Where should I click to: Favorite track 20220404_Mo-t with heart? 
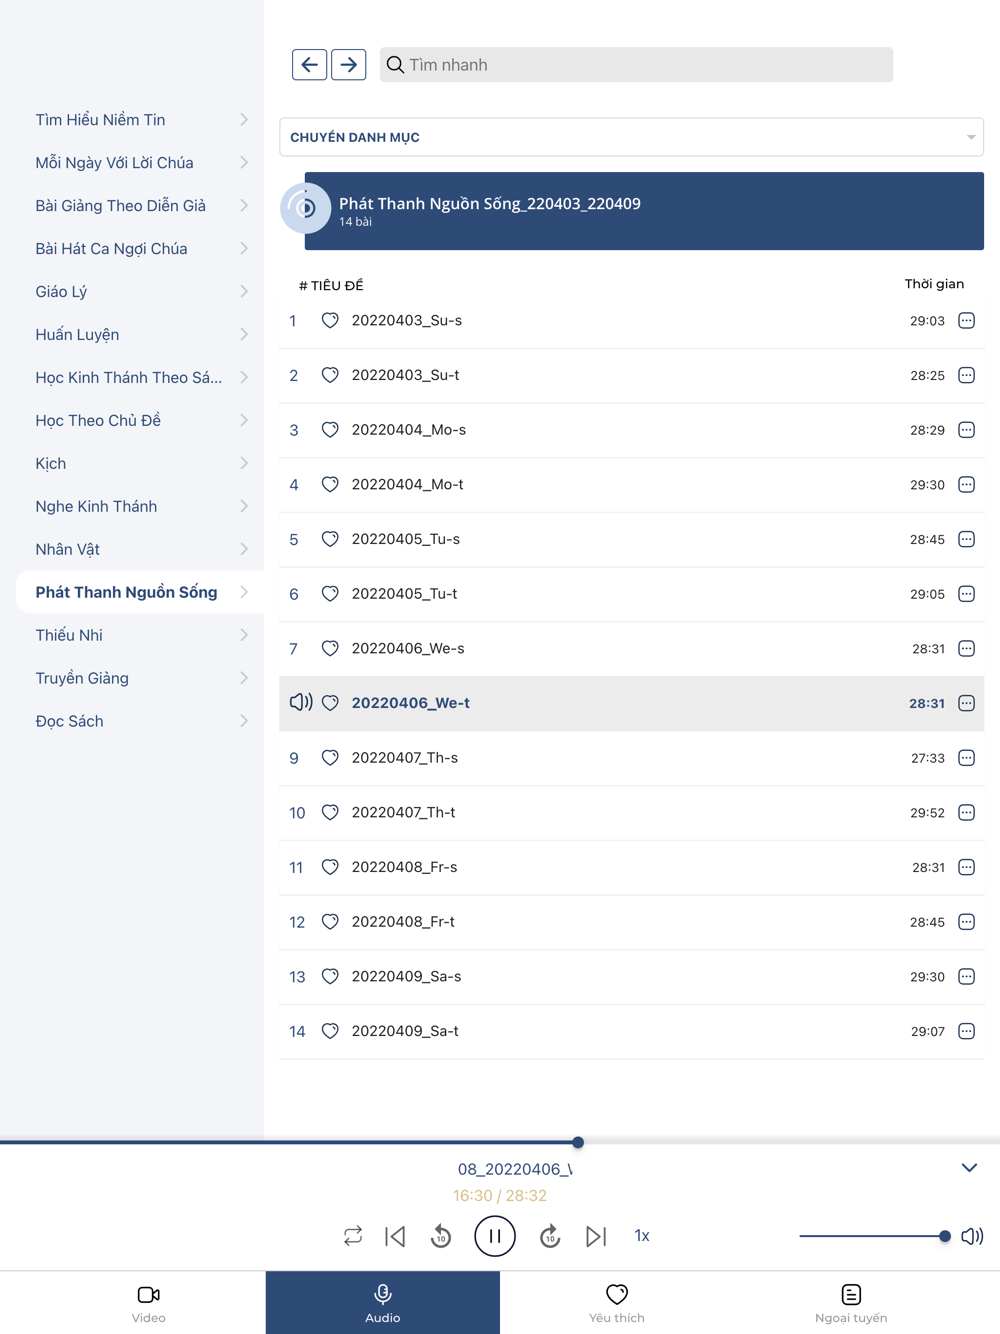click(330, 484)
